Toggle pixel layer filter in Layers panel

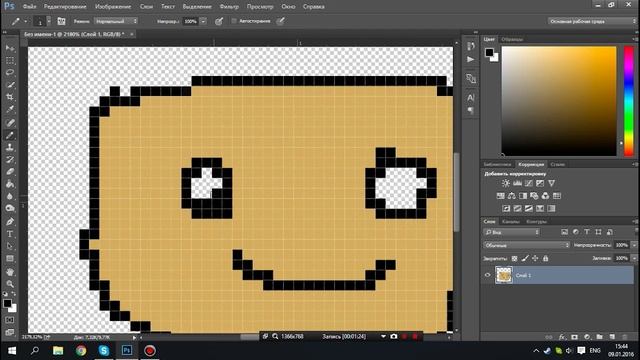564,232
